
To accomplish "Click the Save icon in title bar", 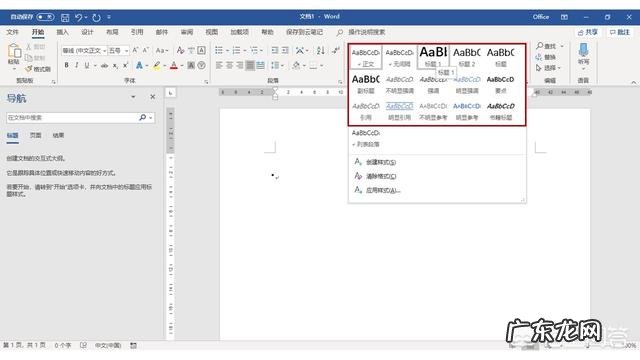I will point(65,17).
